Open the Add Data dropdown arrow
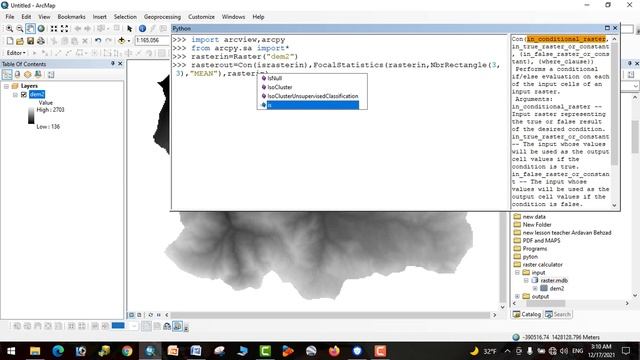Screen dimensions: 640x360 tap(129, 41)
